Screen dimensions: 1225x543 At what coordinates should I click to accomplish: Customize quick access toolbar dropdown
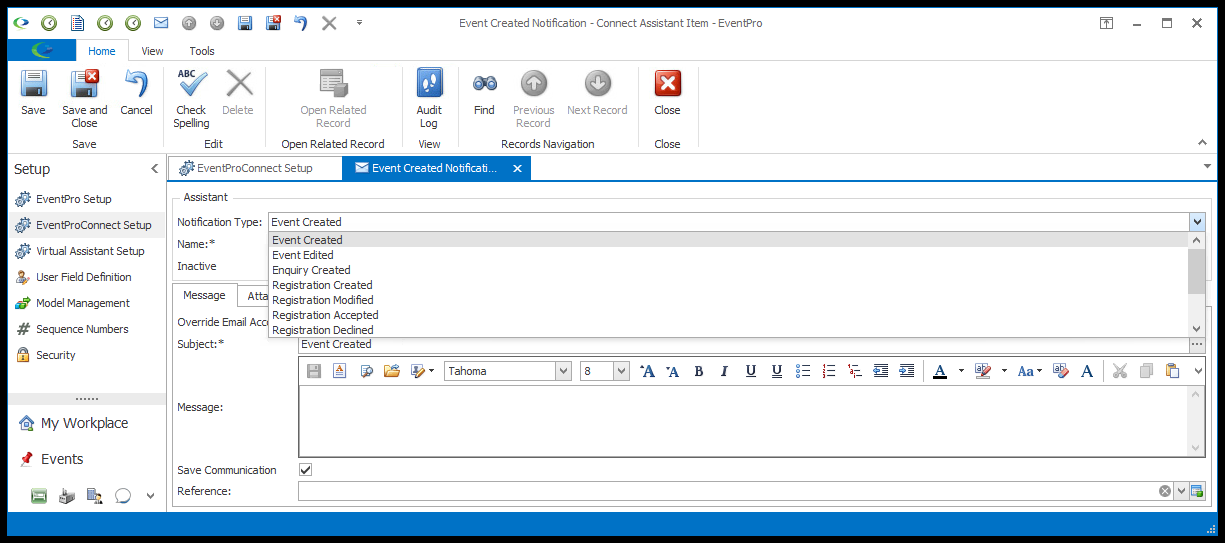tap(359, 22)
